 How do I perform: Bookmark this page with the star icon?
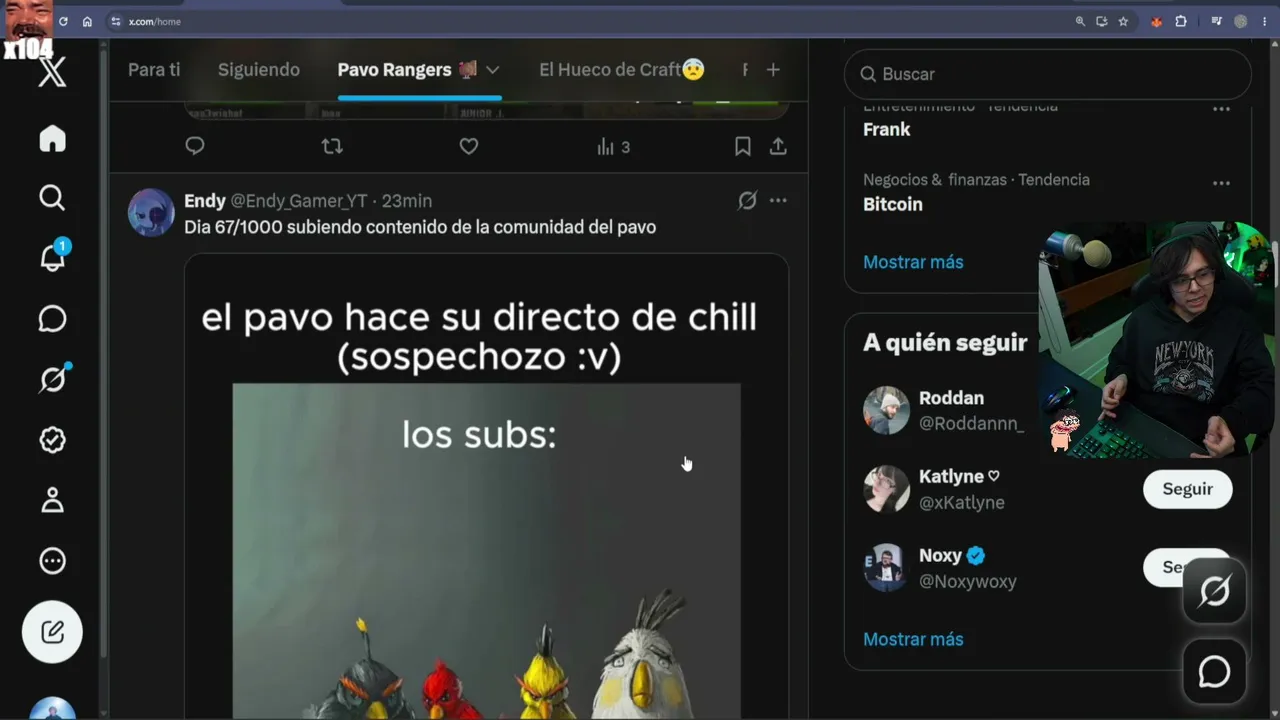pyautogui.click(x=1123, y=21)
